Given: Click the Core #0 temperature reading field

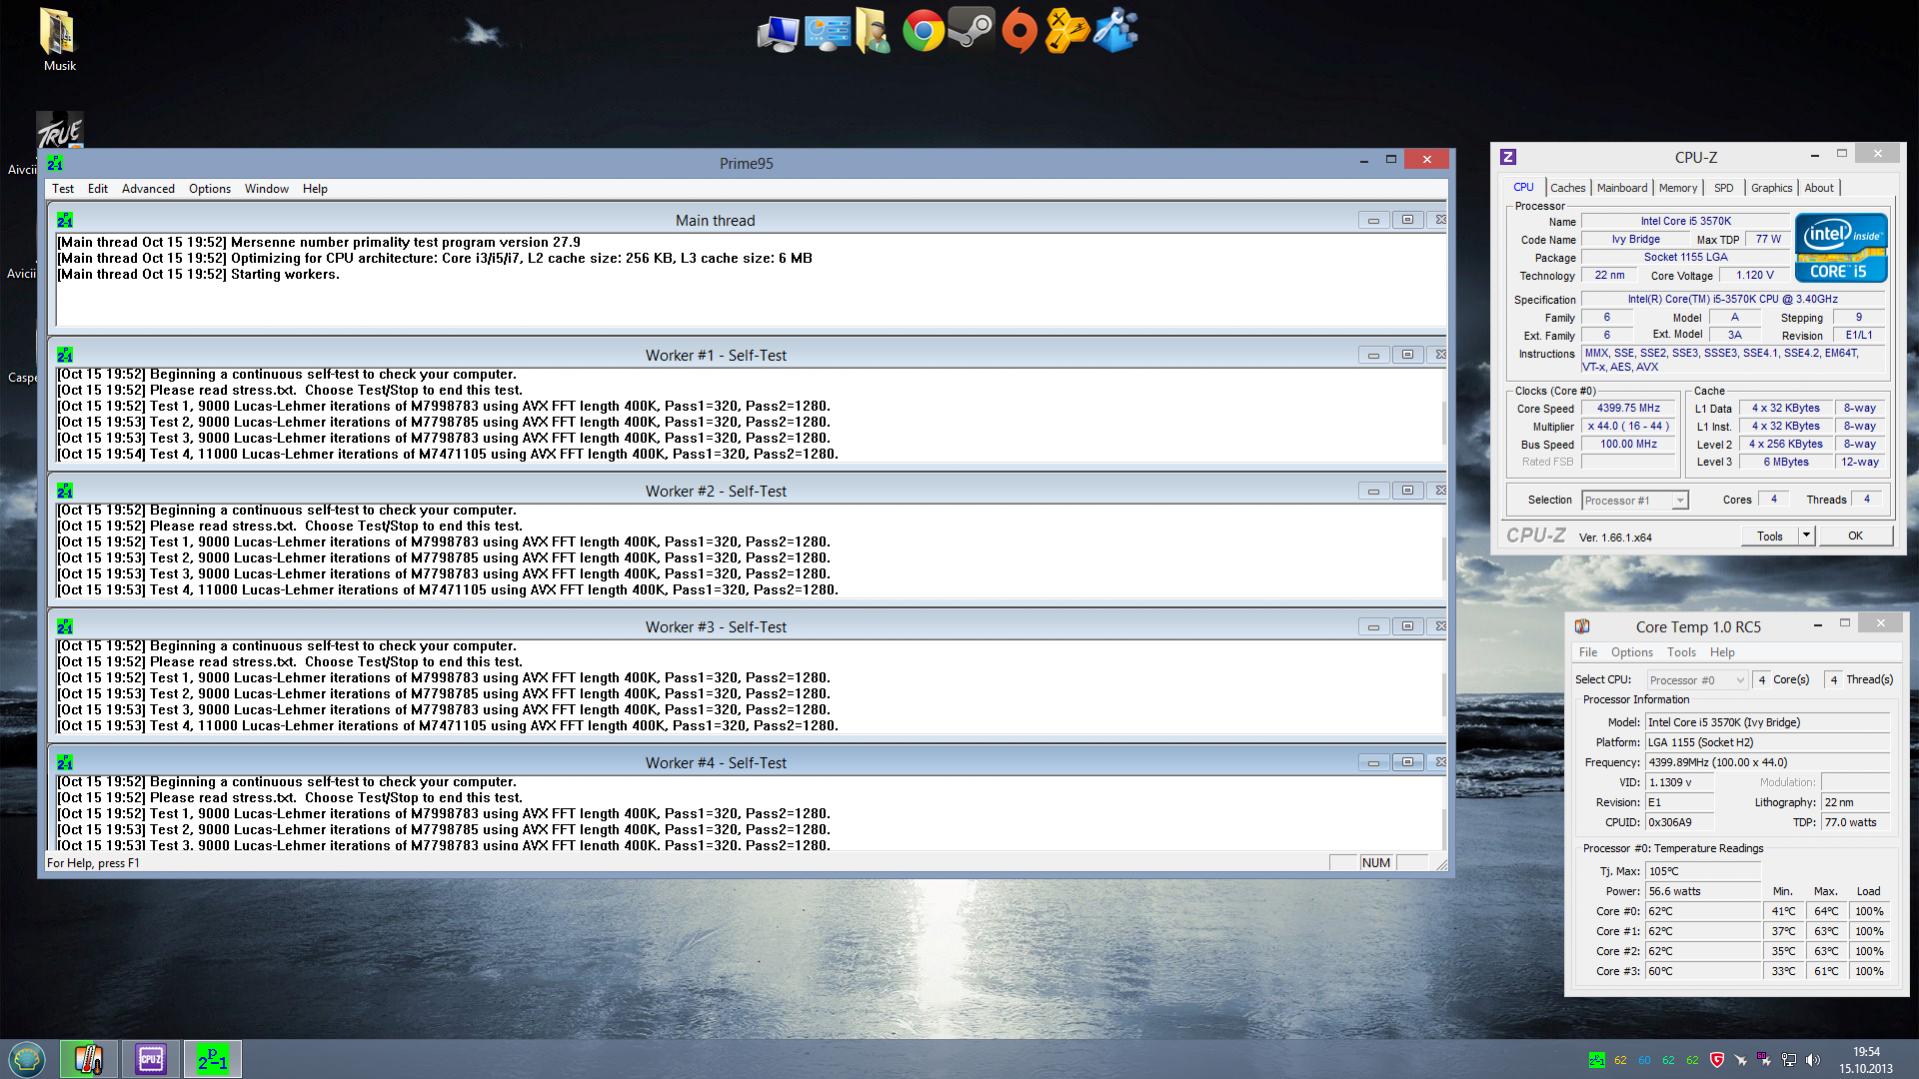Looking at the screenshot, I should click(x=1703, y=911).
